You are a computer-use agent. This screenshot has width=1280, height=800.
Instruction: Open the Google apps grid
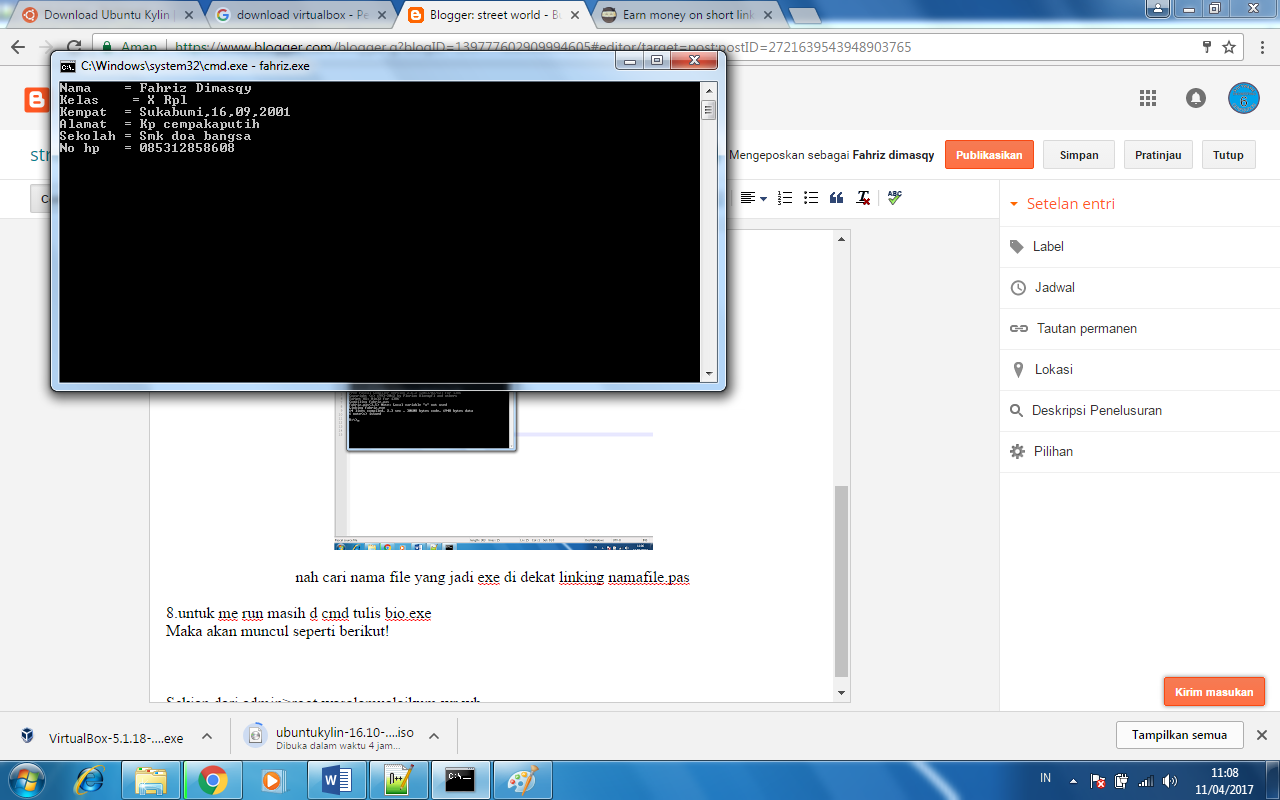tap(1147, 98)
